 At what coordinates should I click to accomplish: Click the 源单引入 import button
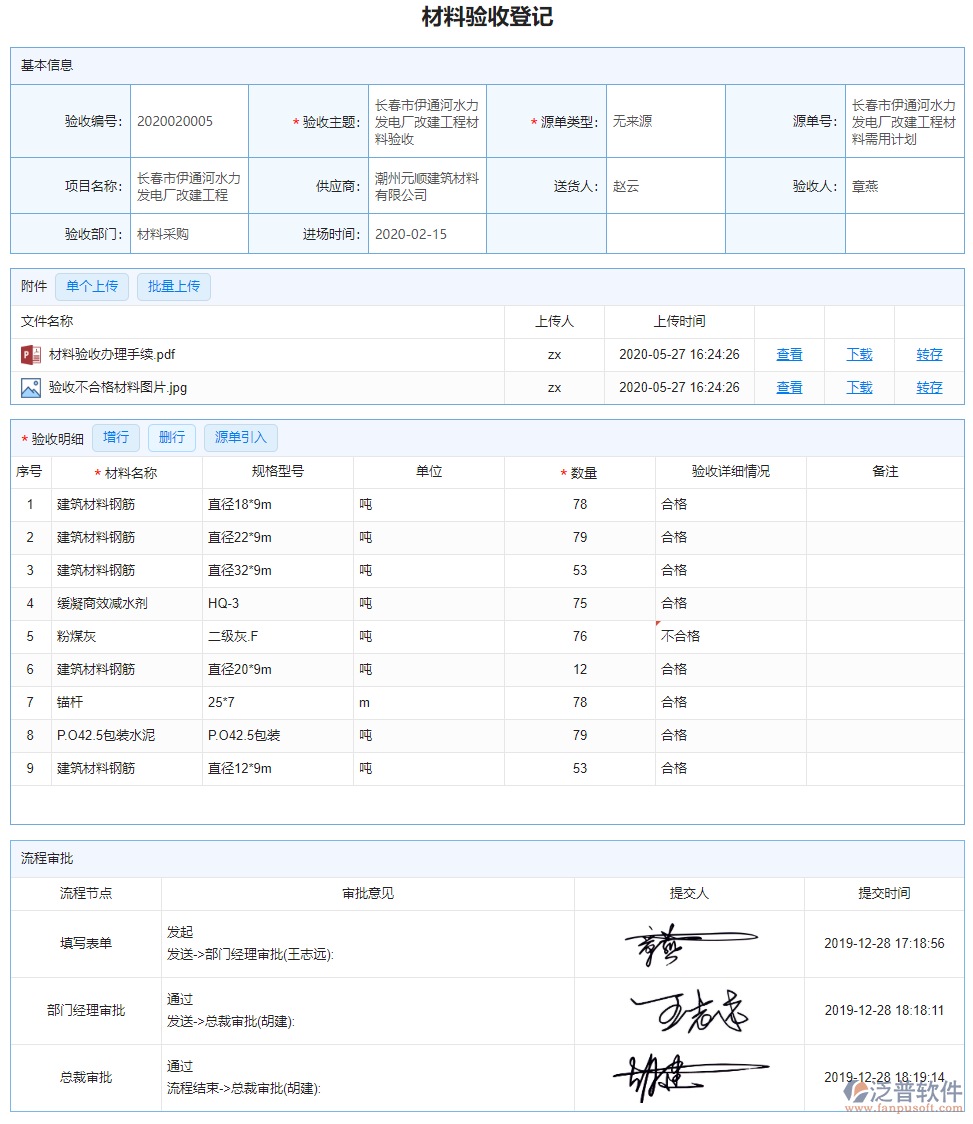pos(240,437)
